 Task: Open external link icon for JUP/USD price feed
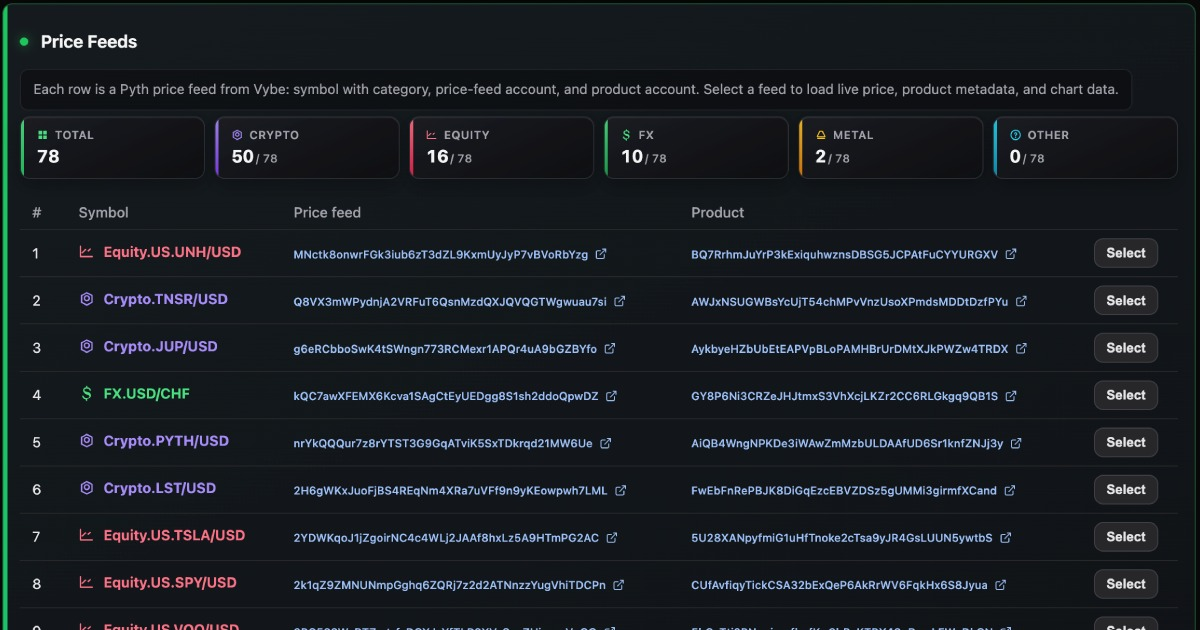click(x=610, y=349)
